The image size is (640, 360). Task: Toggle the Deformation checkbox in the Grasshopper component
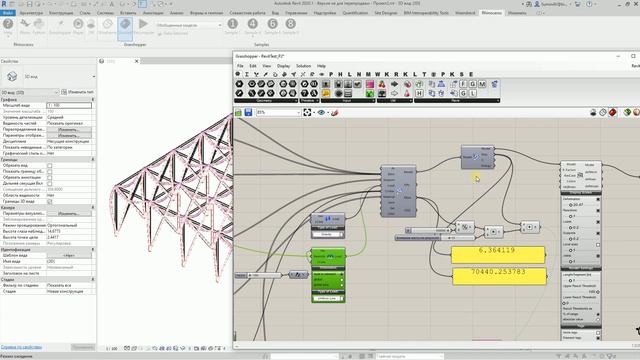(598, 199)
